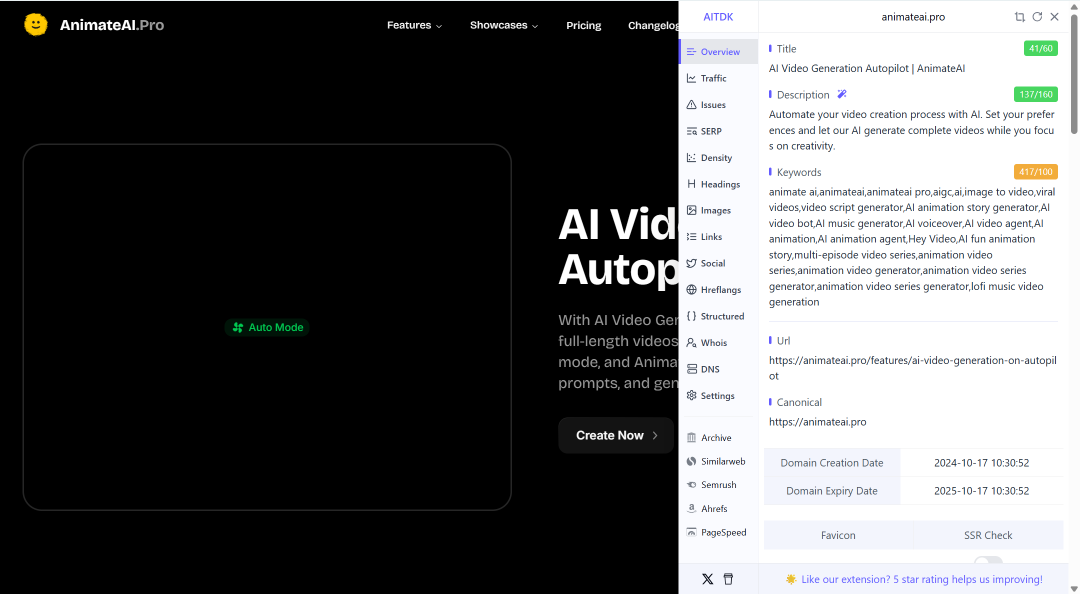The image size is (1080, 594).
Task: Click the title text 'AI Video Generation Autopilot | AnimateAI'
Action: (866, 68)
